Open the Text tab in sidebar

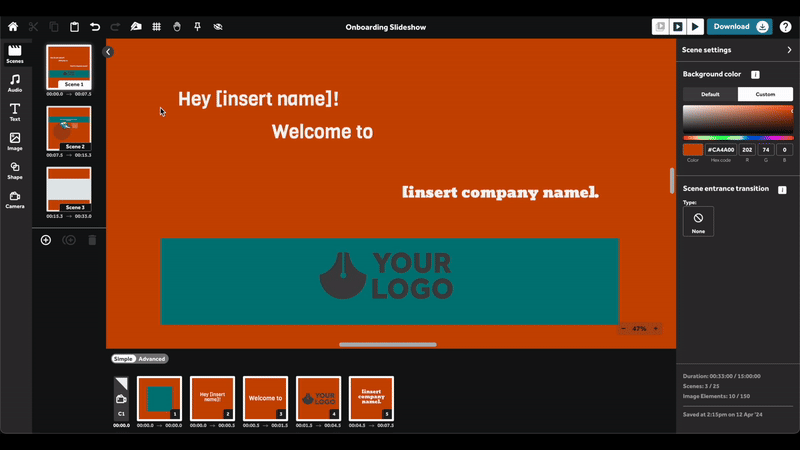pos(15,111)
